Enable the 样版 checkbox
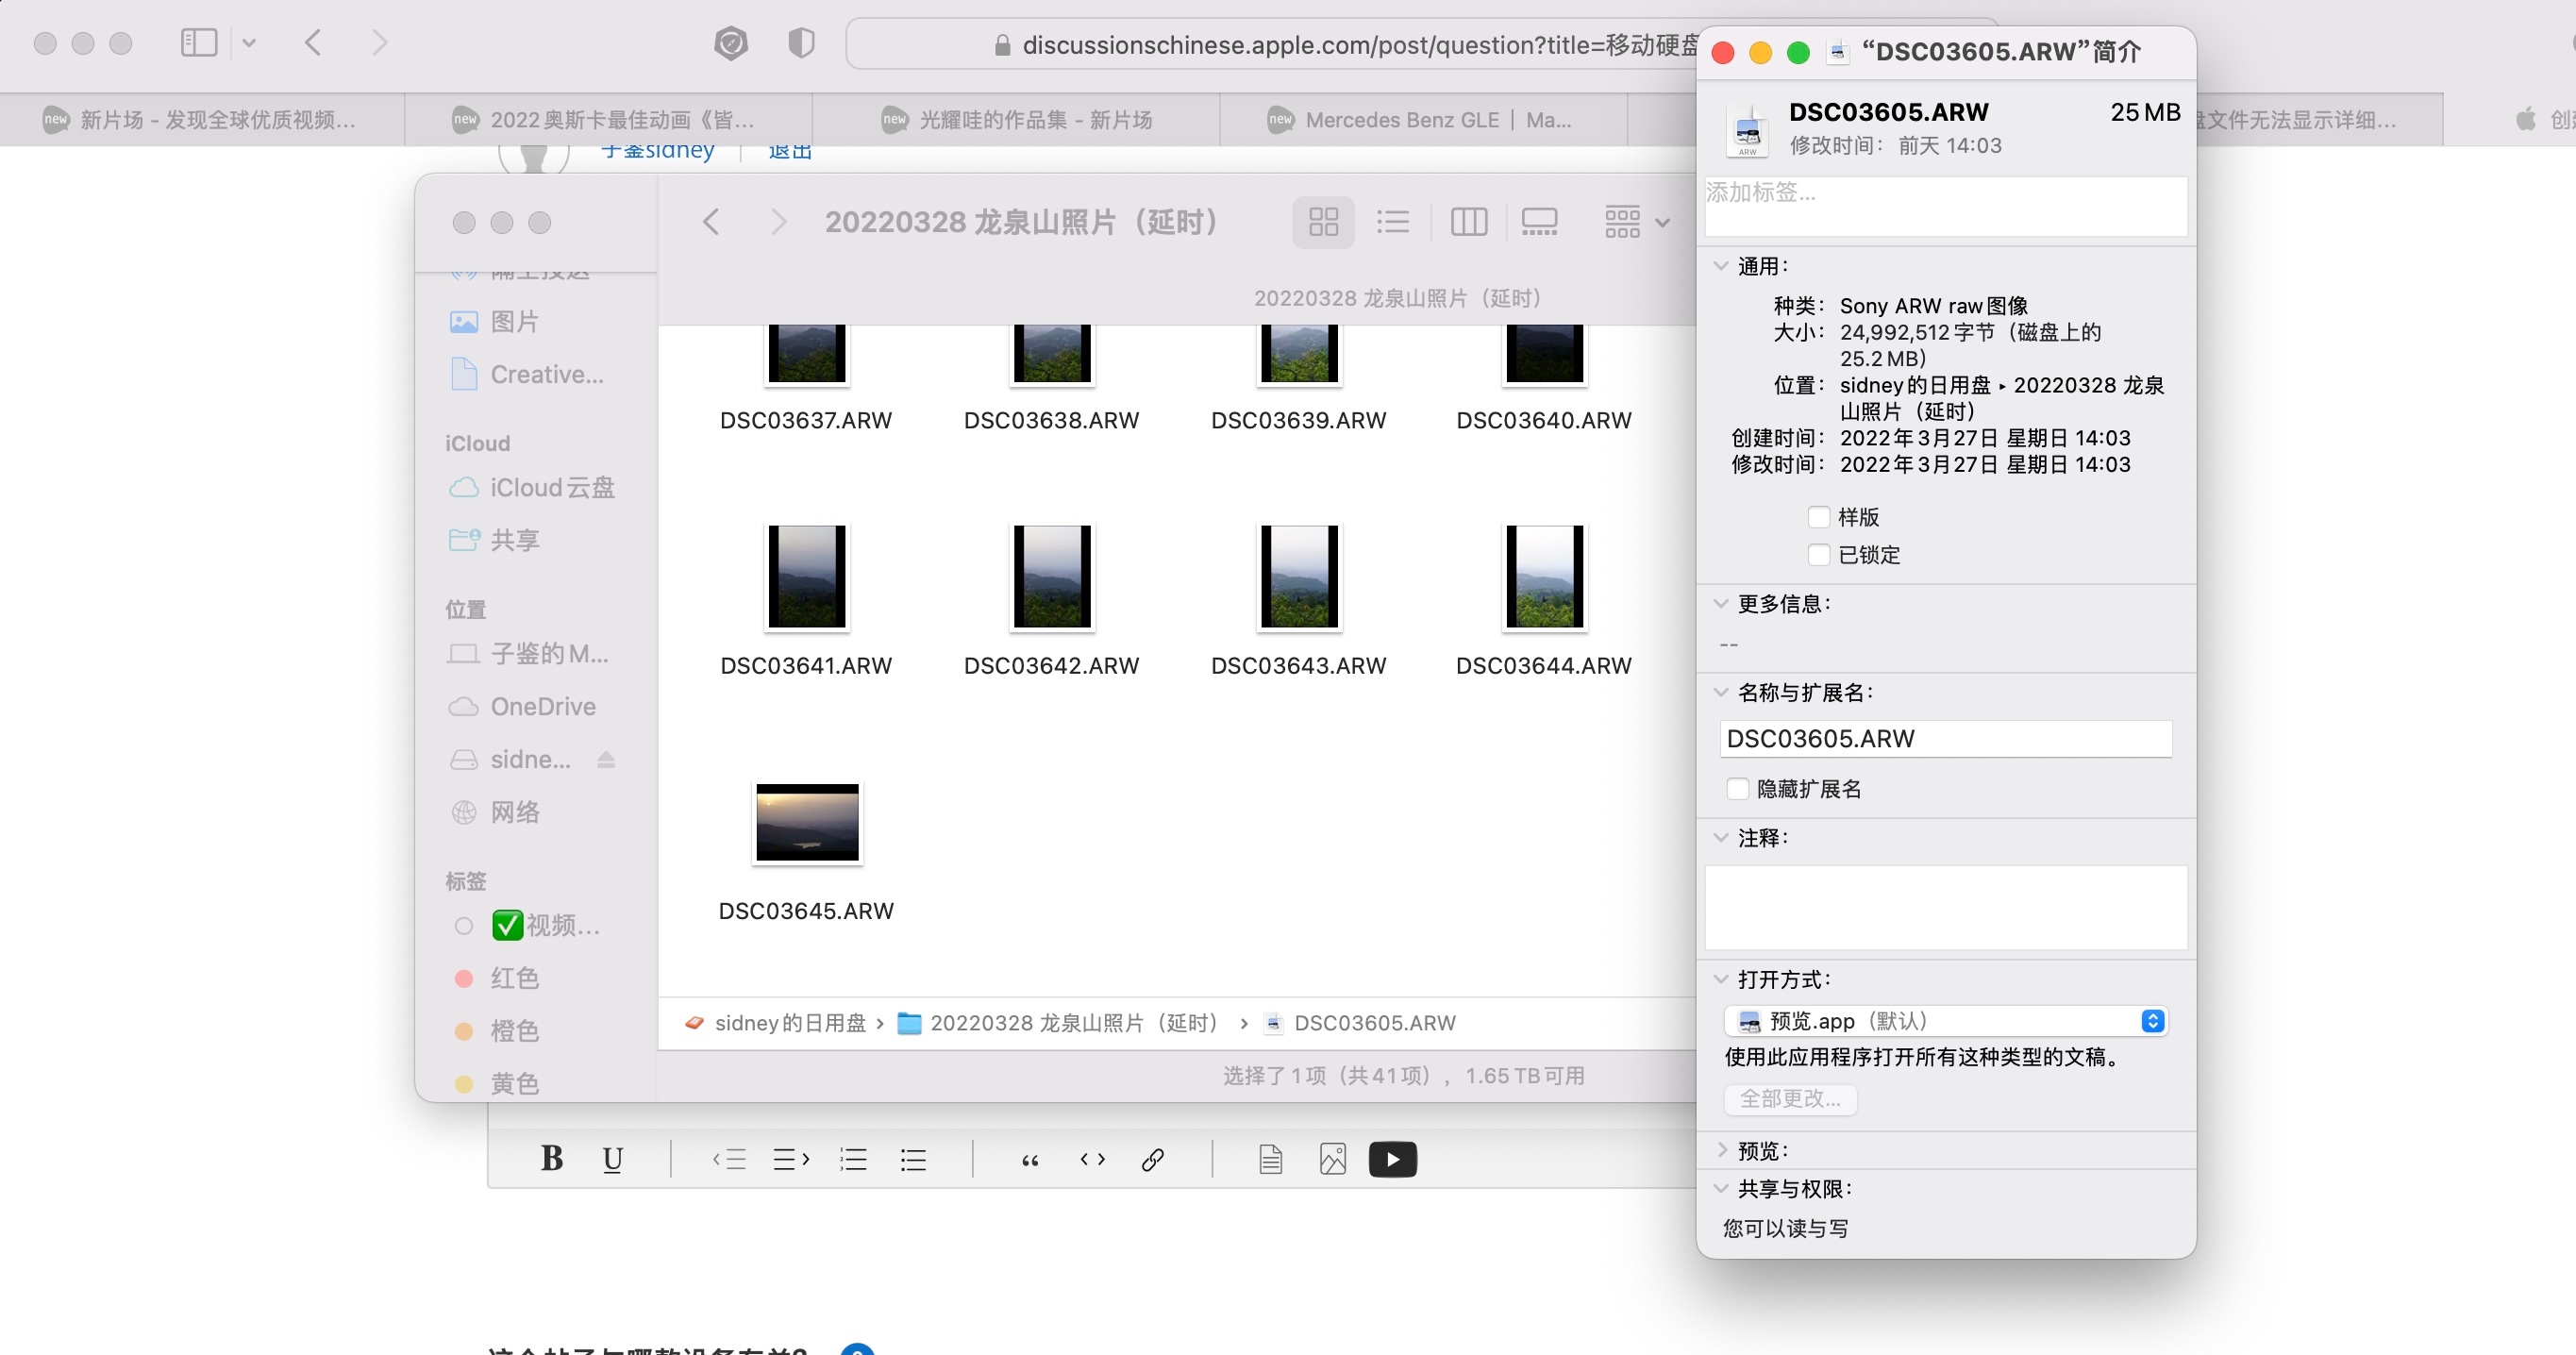Viewport: 2576px width, 1355px height. click(1819, 517)
